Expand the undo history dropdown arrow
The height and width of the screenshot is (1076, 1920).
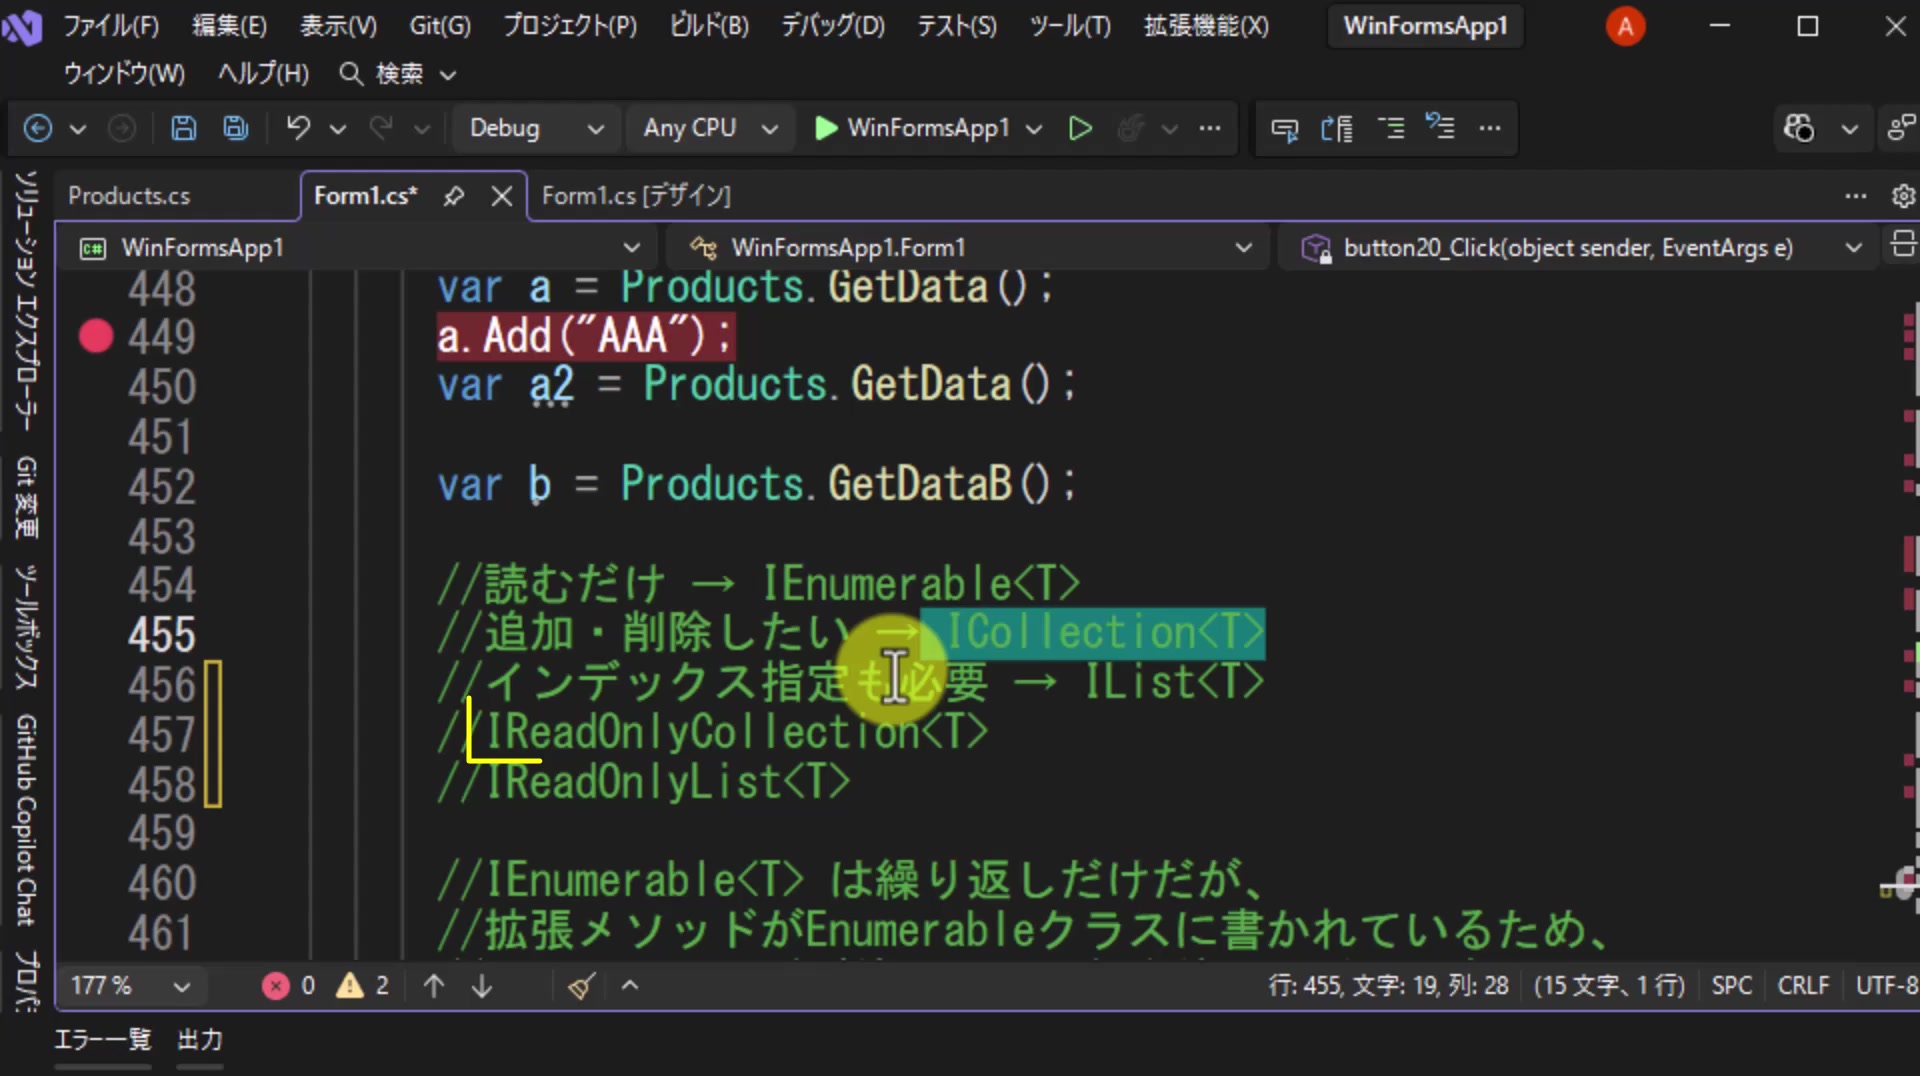(x=338, y=129)
